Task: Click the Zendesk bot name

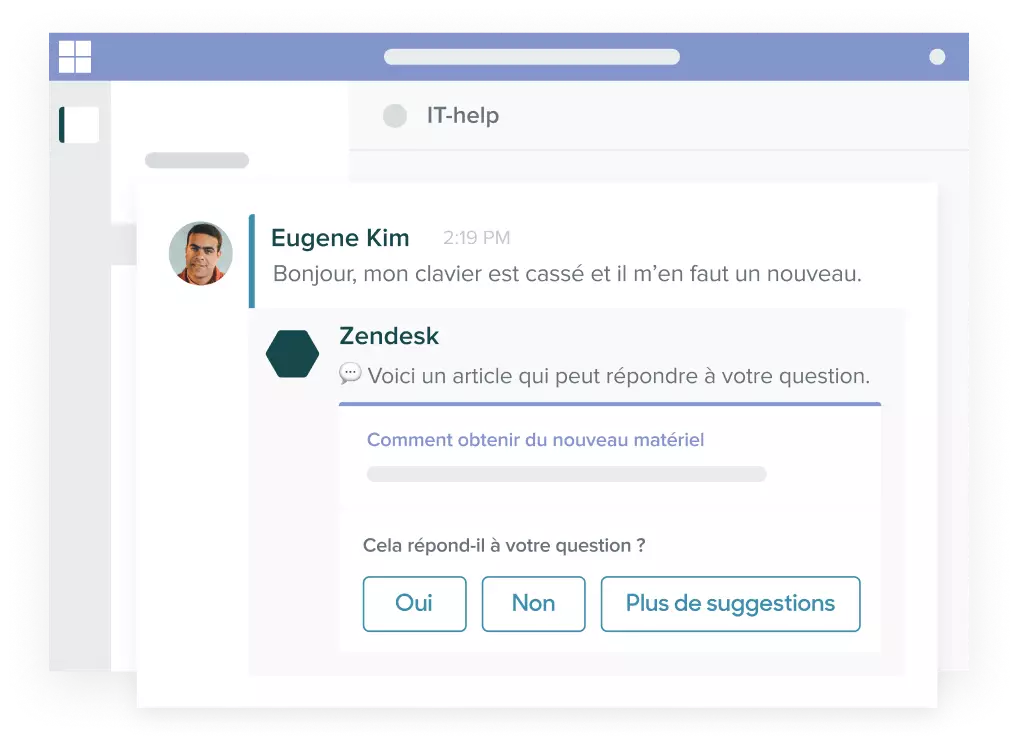Action: pyautogui.click(x=389, y=336)
